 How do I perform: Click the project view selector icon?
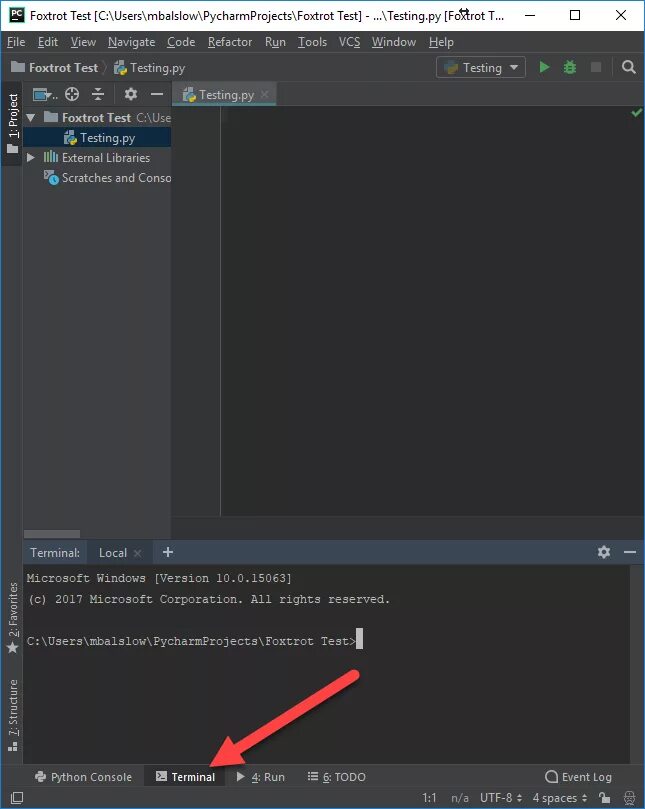[x=44, y=94]
